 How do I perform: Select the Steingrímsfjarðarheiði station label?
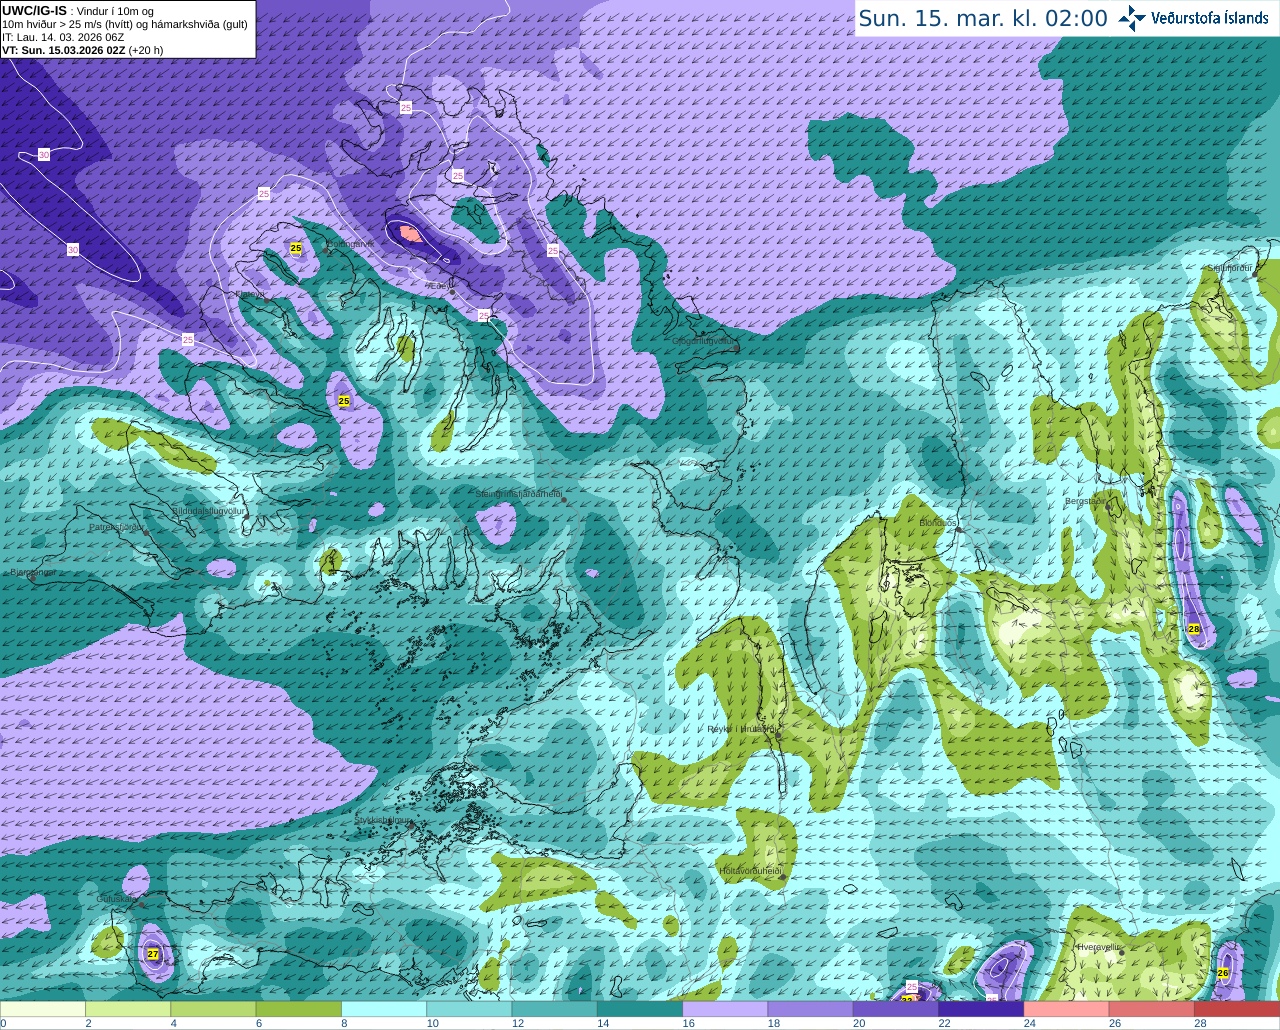pyautogui.click(x=518, y=493)
